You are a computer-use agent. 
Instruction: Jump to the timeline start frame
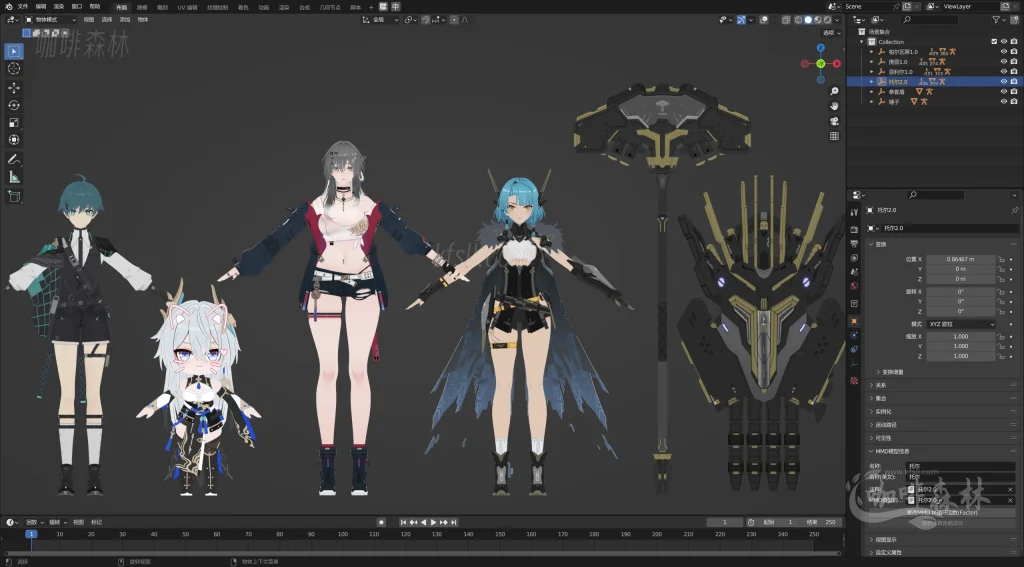[x=404, y=522]
